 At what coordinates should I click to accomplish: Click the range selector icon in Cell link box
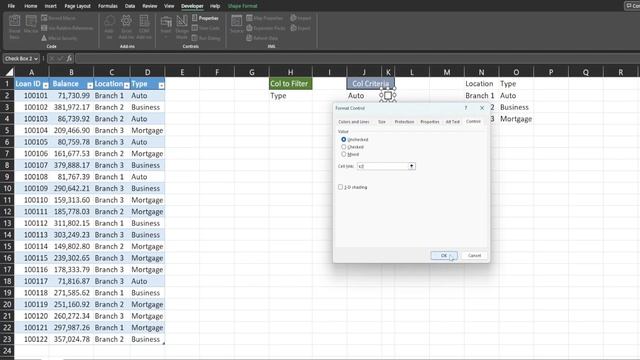[x=411, y=166]
